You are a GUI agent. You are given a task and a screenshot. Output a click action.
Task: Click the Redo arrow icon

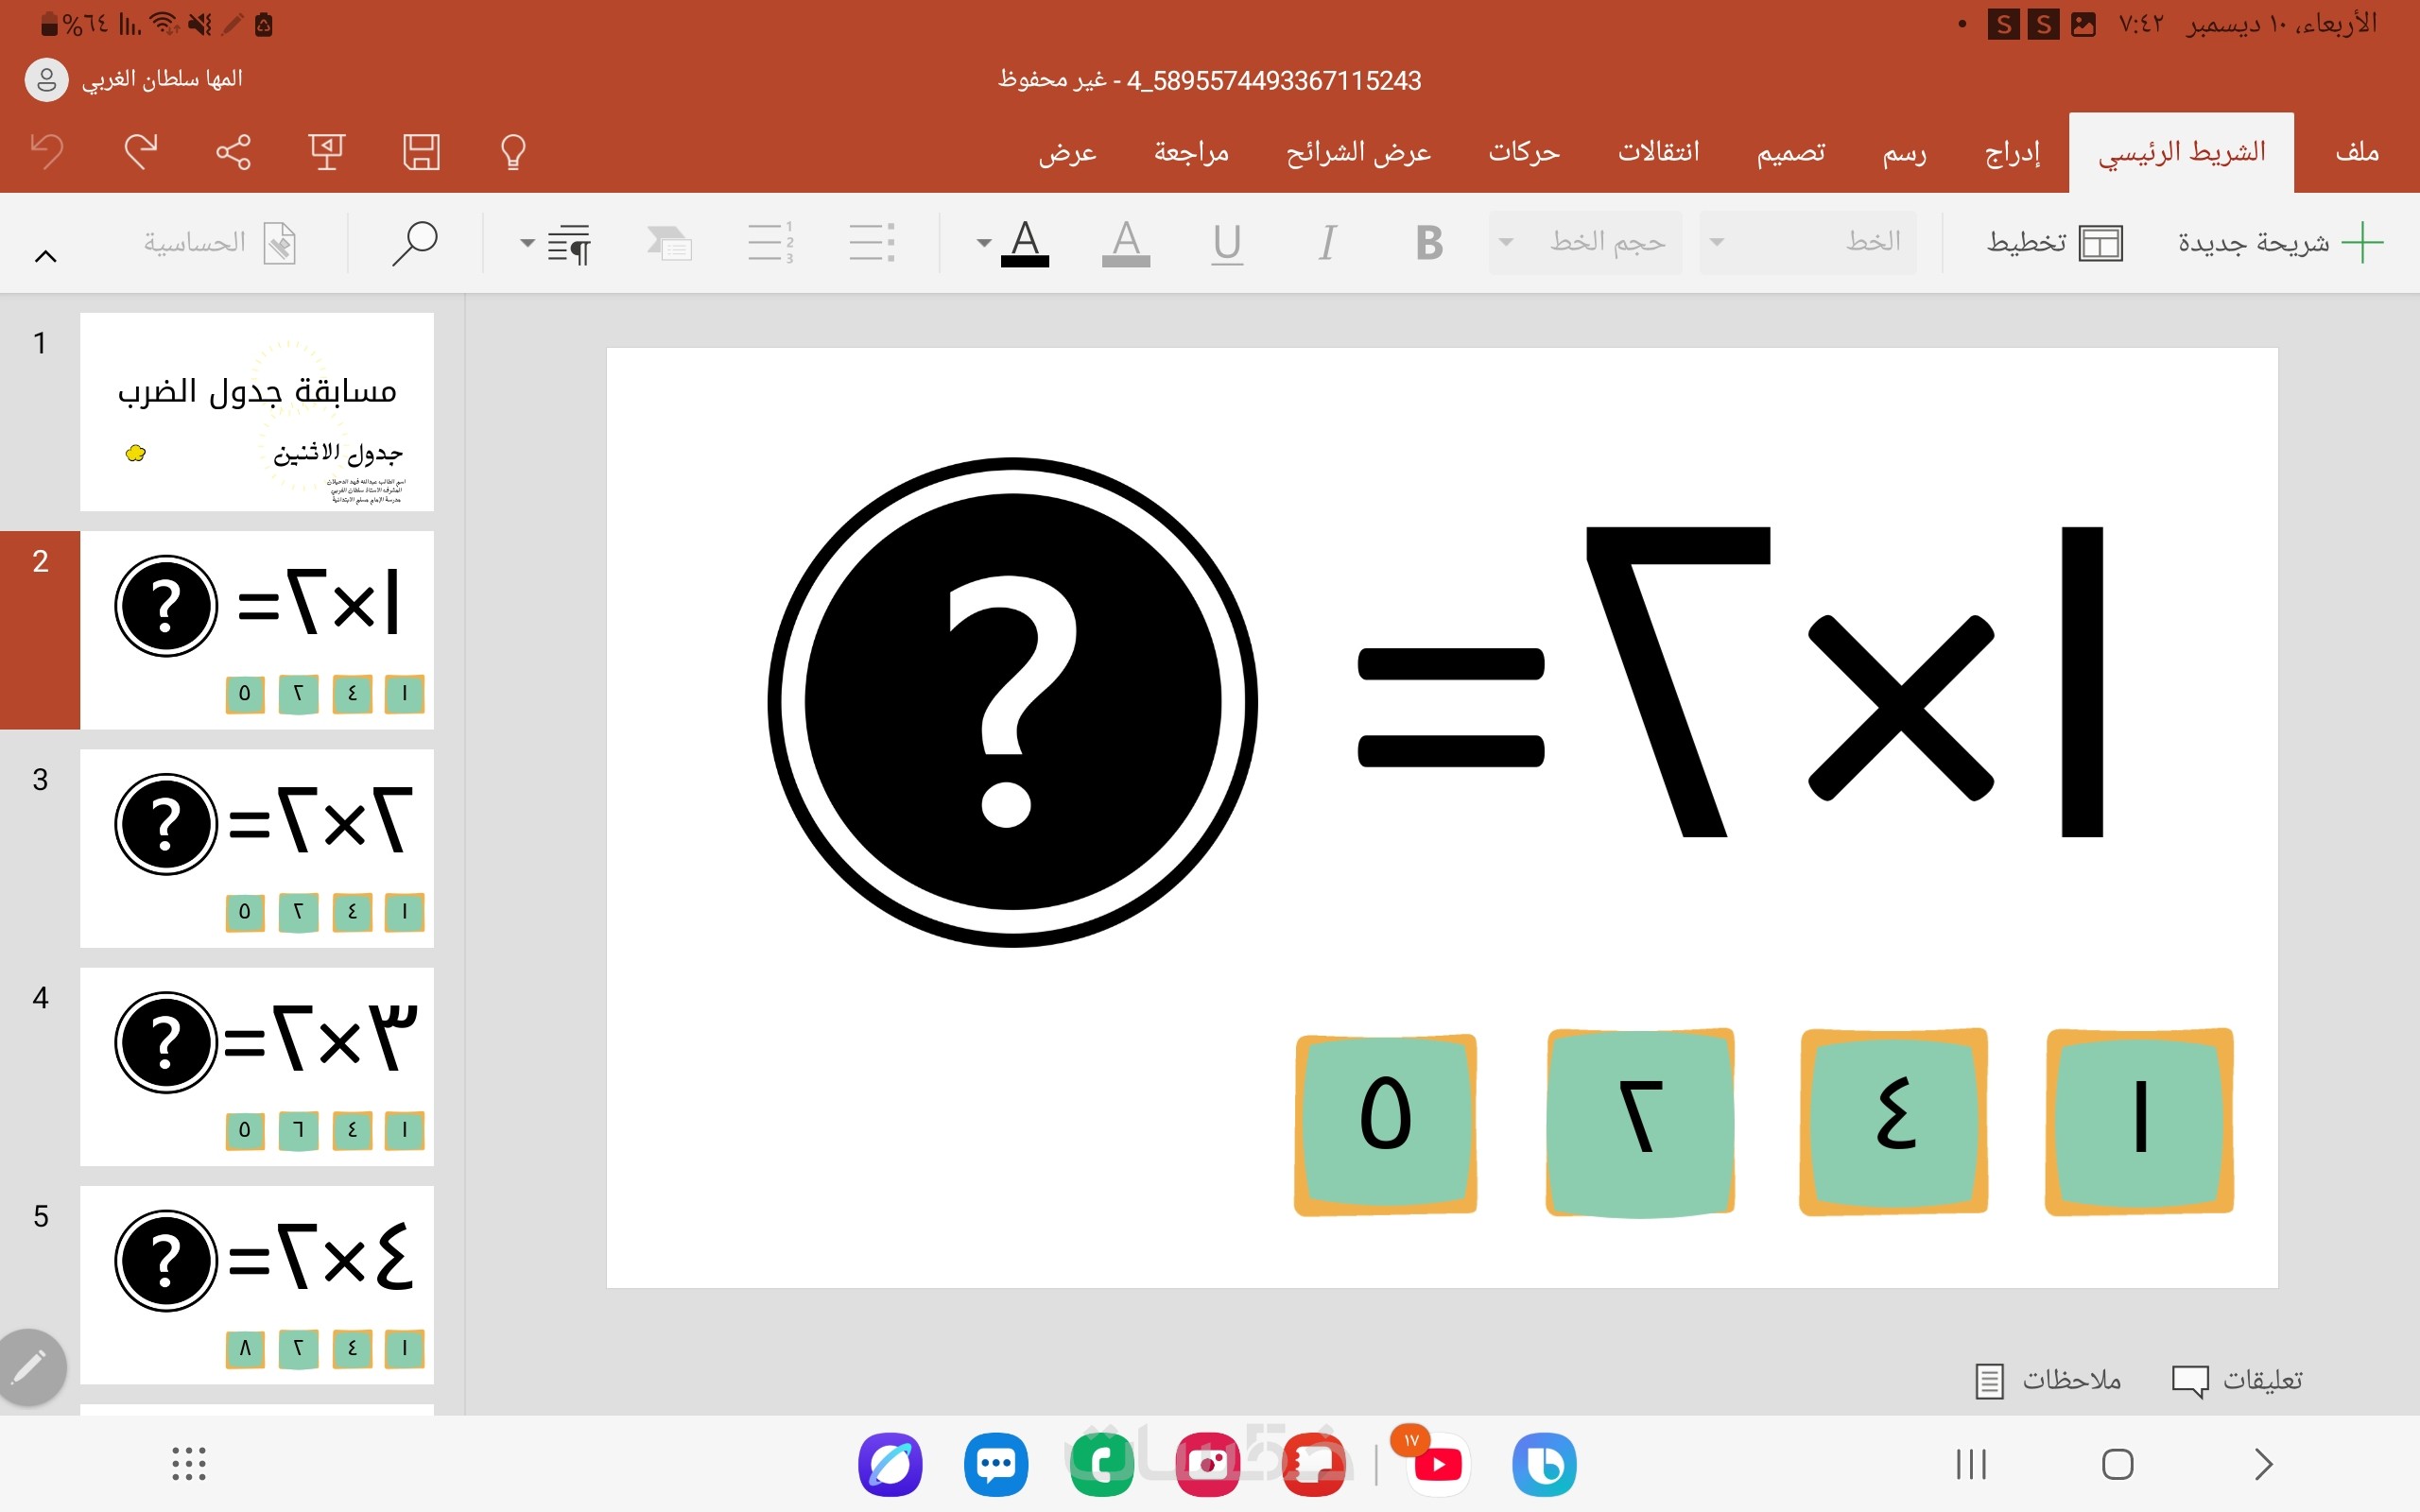point(140,152)
